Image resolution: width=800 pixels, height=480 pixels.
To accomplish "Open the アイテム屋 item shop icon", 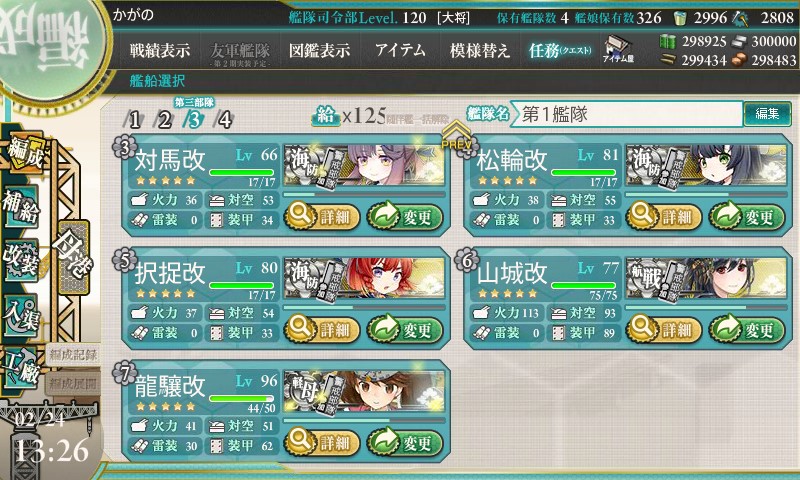I will click(618, 49).
